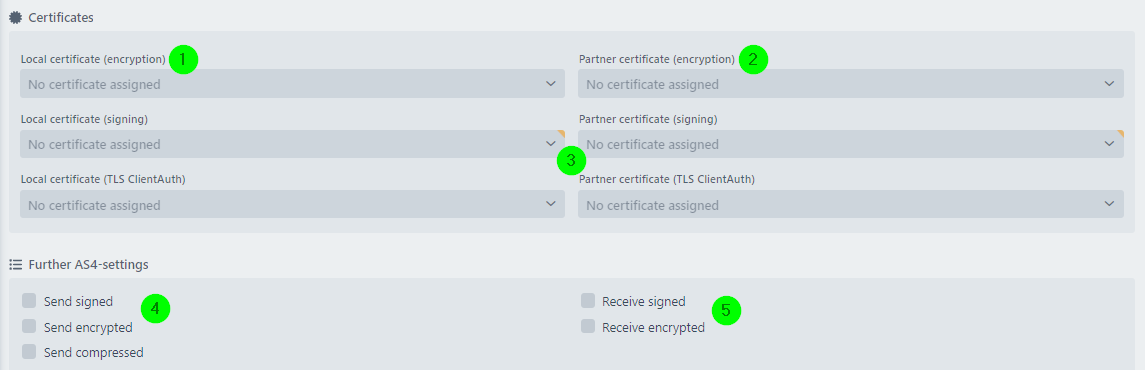This screenshot has width=1145, height=370.
Task: Click the green marker numbered 3
Action: pyautogui.click(x=571, y=161)
